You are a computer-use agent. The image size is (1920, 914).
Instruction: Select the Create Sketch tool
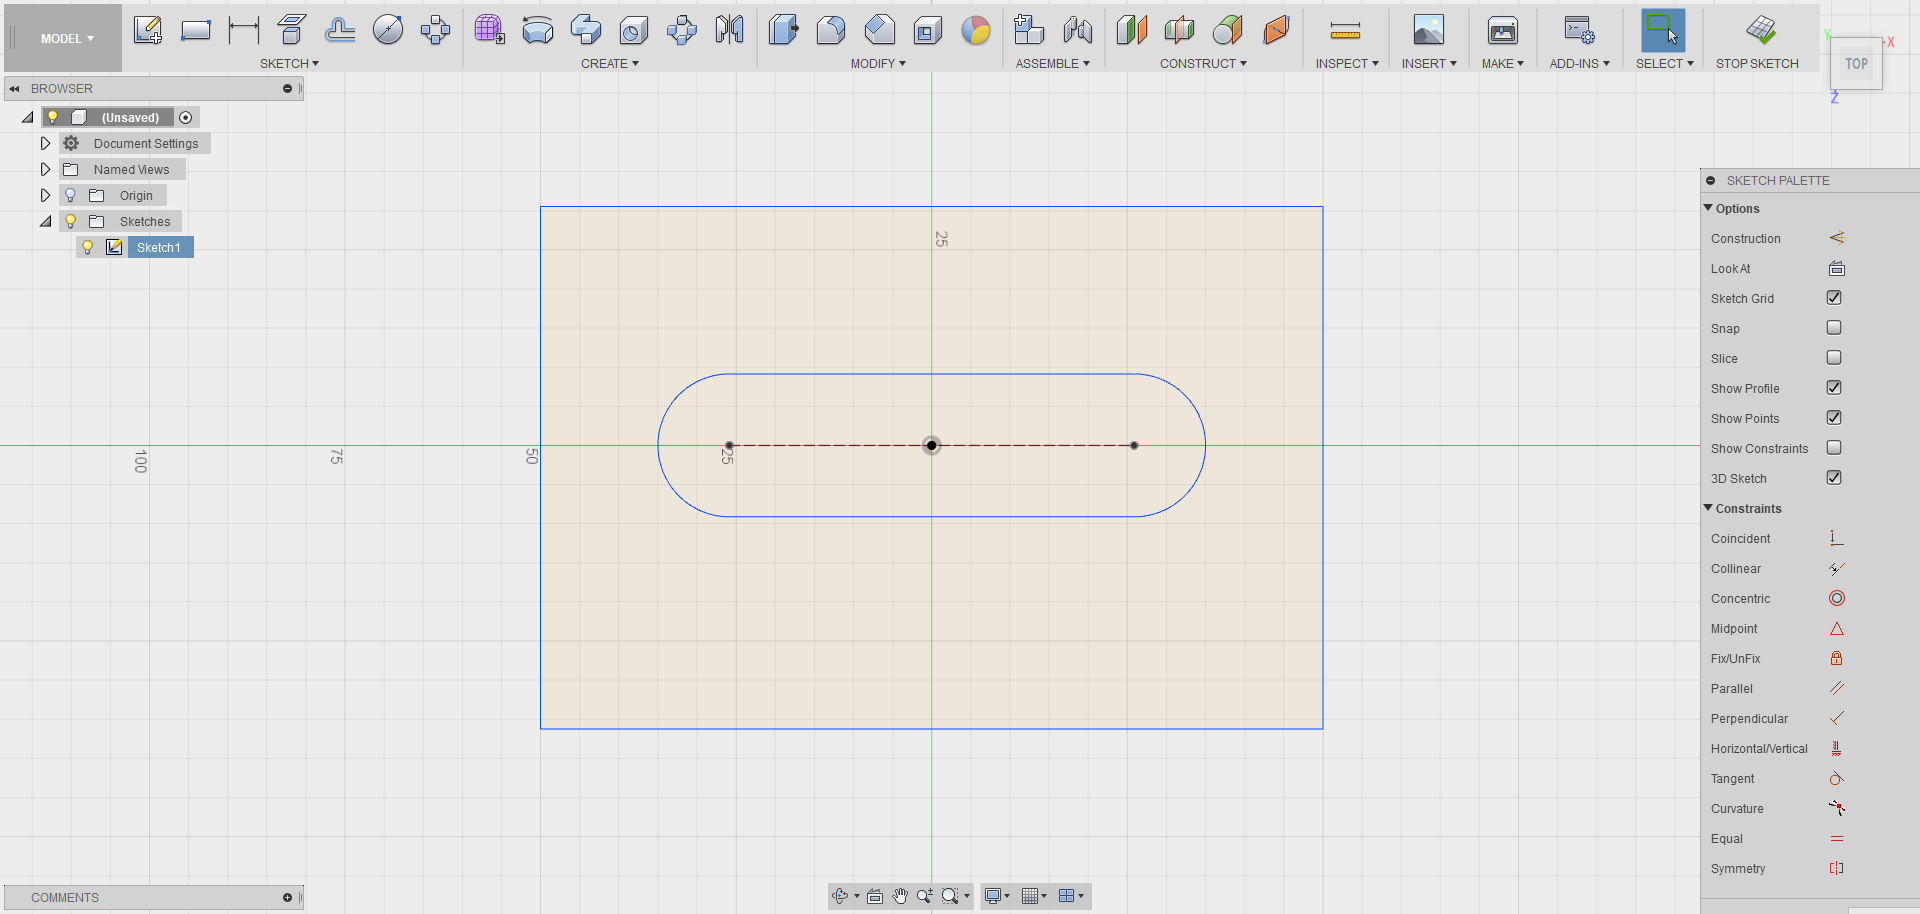coord(148,30)
